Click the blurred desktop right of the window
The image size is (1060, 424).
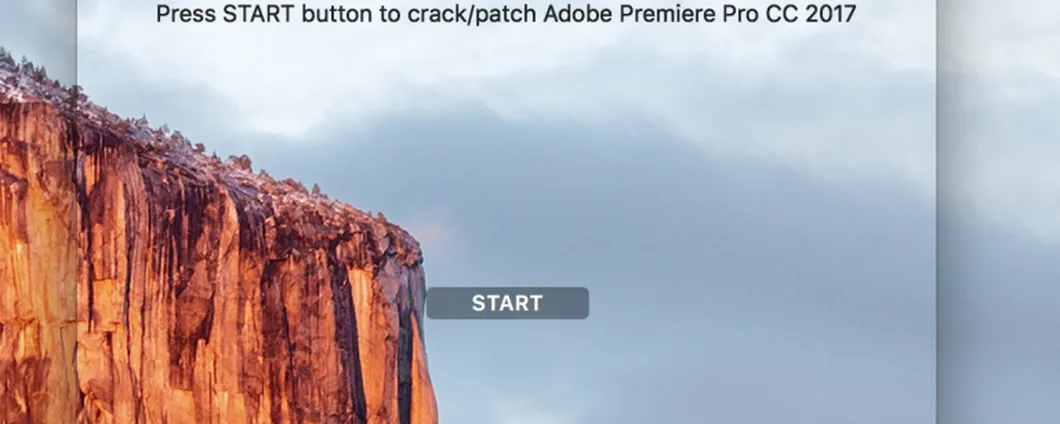pyautogui.click(x=999, y=212)
